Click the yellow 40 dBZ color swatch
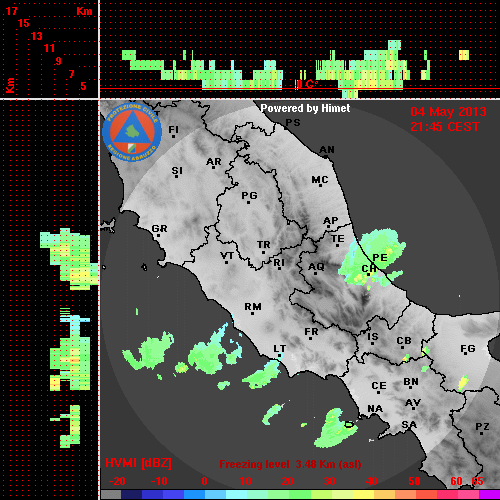Screen dimensions: 500x500 click(364, 495)
